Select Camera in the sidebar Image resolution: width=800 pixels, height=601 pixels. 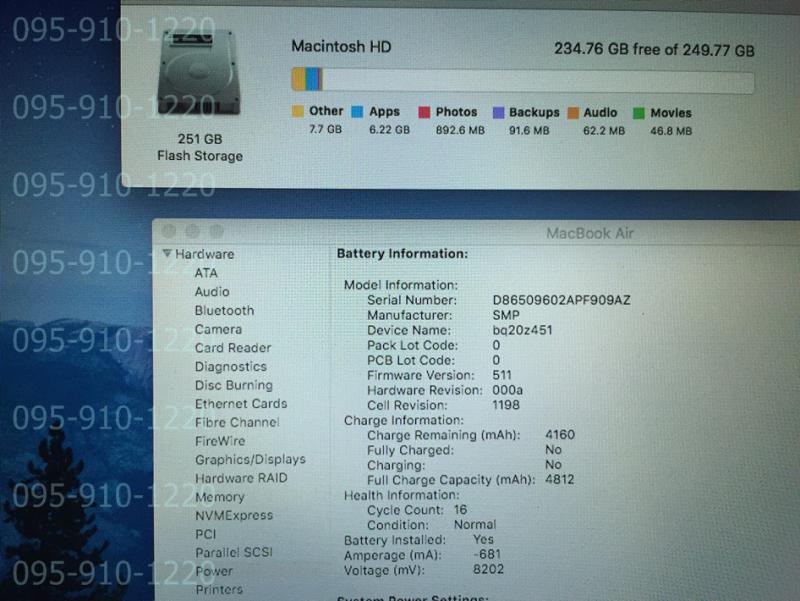(x=218, y=329)
